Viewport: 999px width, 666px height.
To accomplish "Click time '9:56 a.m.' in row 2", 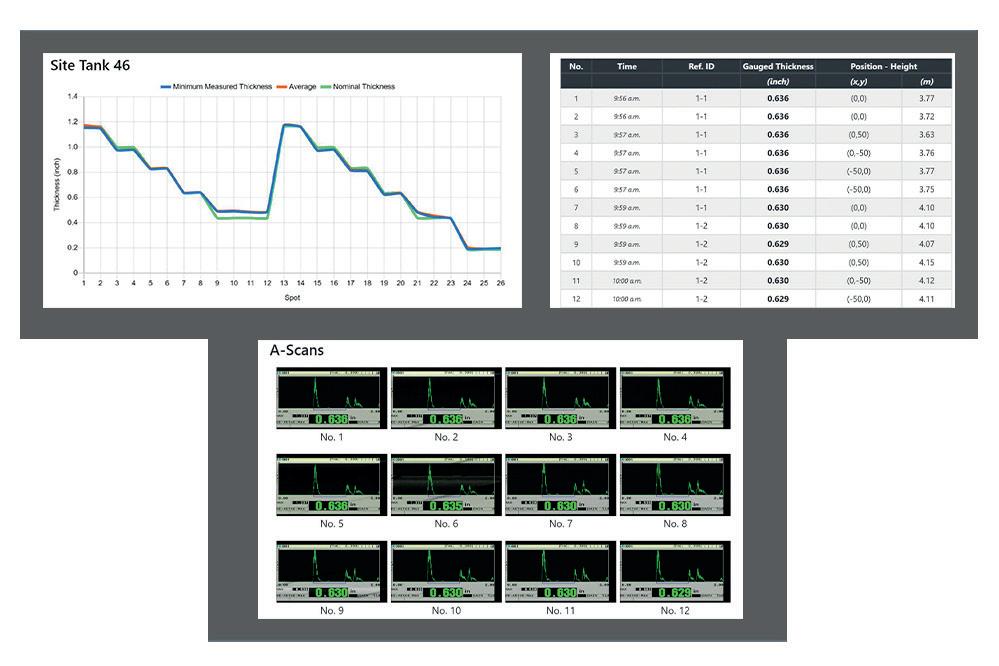I will pos(627,117).
